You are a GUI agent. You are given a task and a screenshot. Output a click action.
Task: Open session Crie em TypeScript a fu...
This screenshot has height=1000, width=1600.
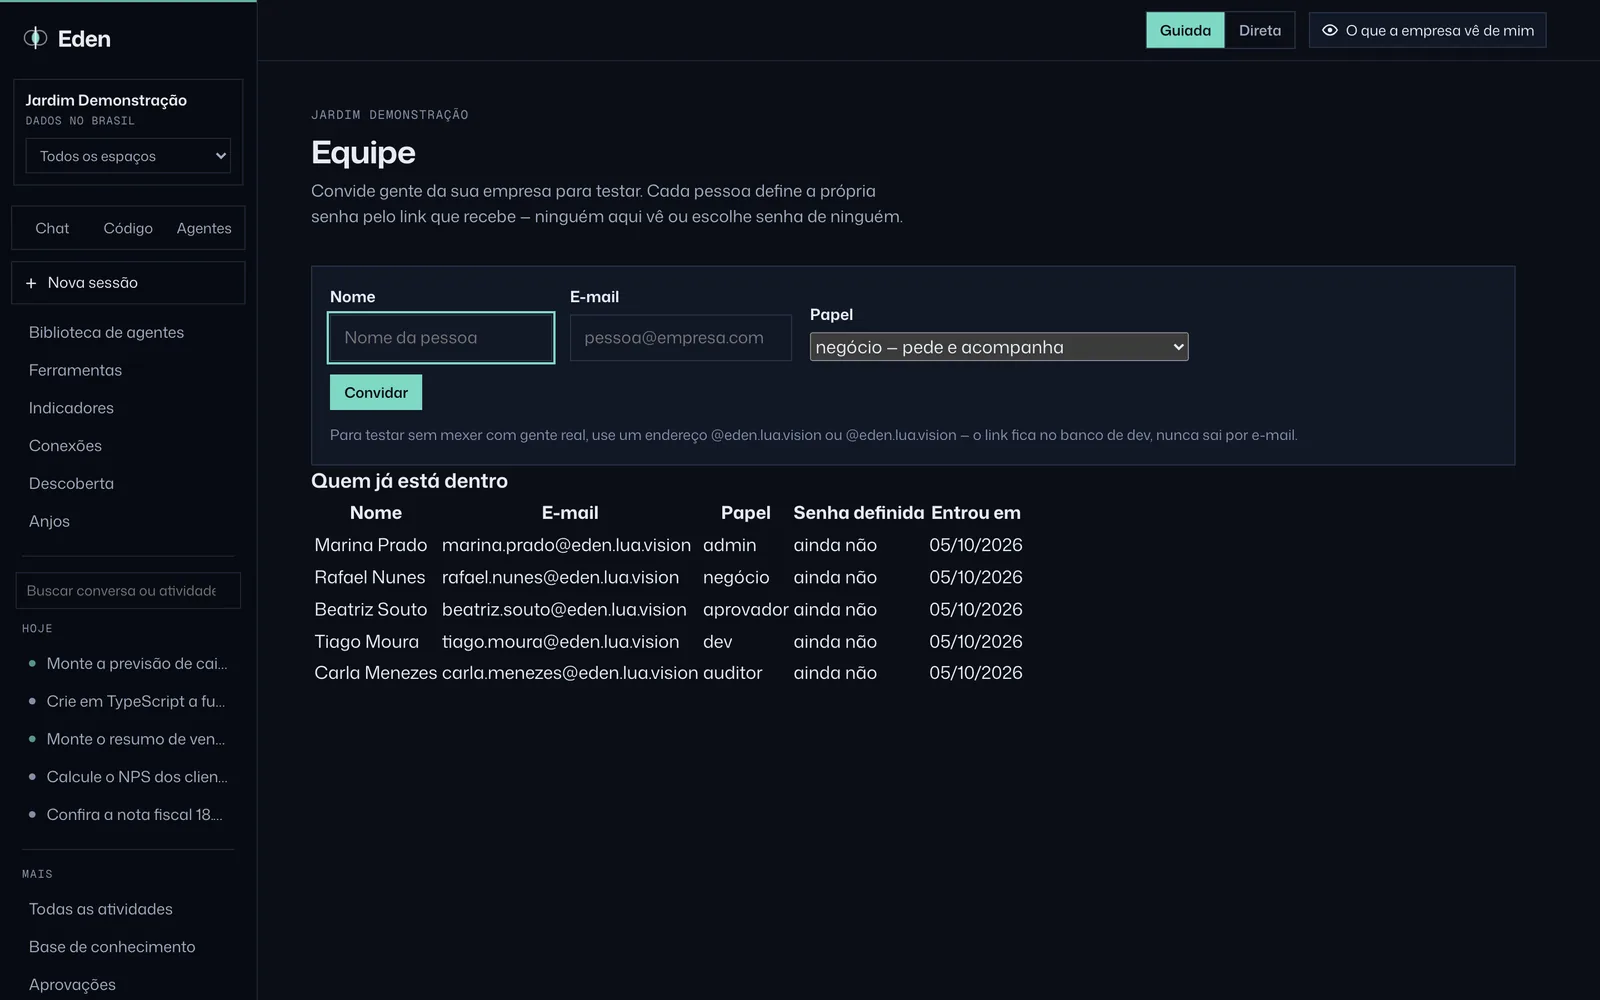point(128,702)
